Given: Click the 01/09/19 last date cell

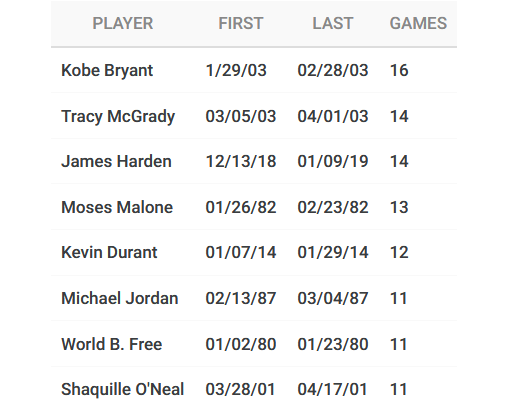Looking at the screenshot, I should tap(333, 161).
